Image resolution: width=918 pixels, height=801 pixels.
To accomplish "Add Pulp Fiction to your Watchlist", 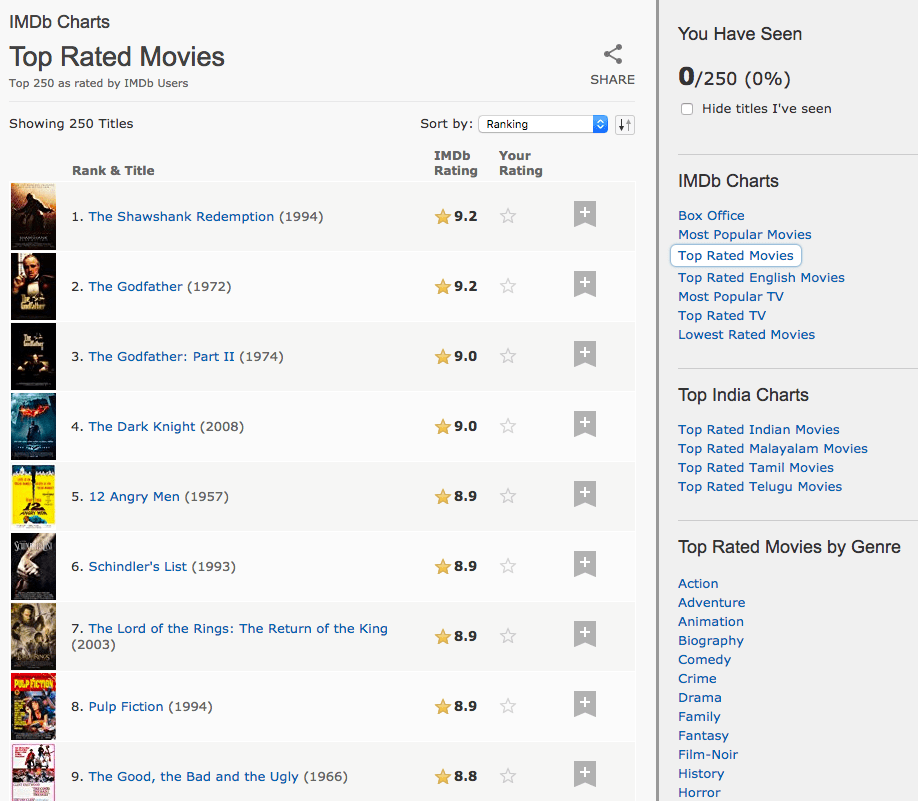I will (584, 704).
